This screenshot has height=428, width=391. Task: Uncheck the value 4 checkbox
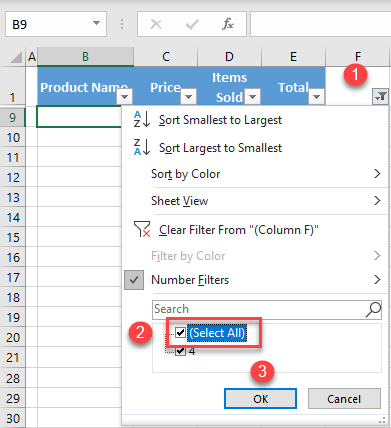click(180, 351)
